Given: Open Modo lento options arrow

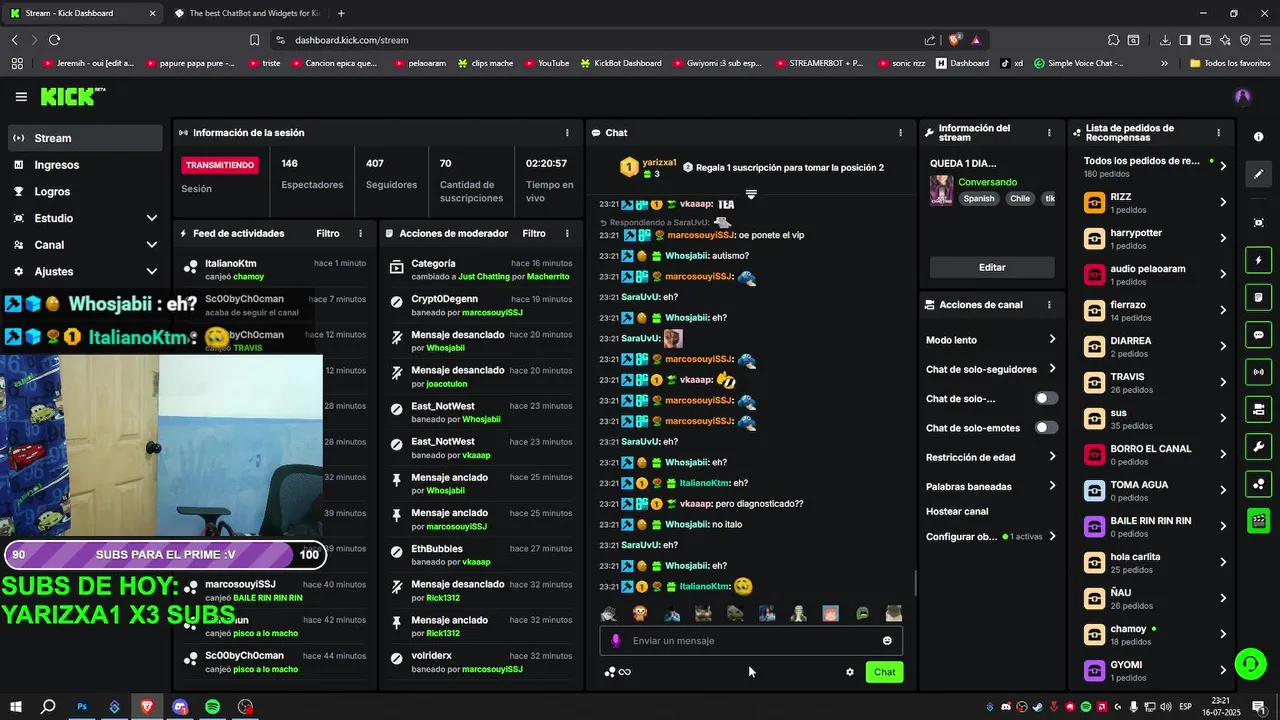Looking at the screenshot, I should (1052, 340).
